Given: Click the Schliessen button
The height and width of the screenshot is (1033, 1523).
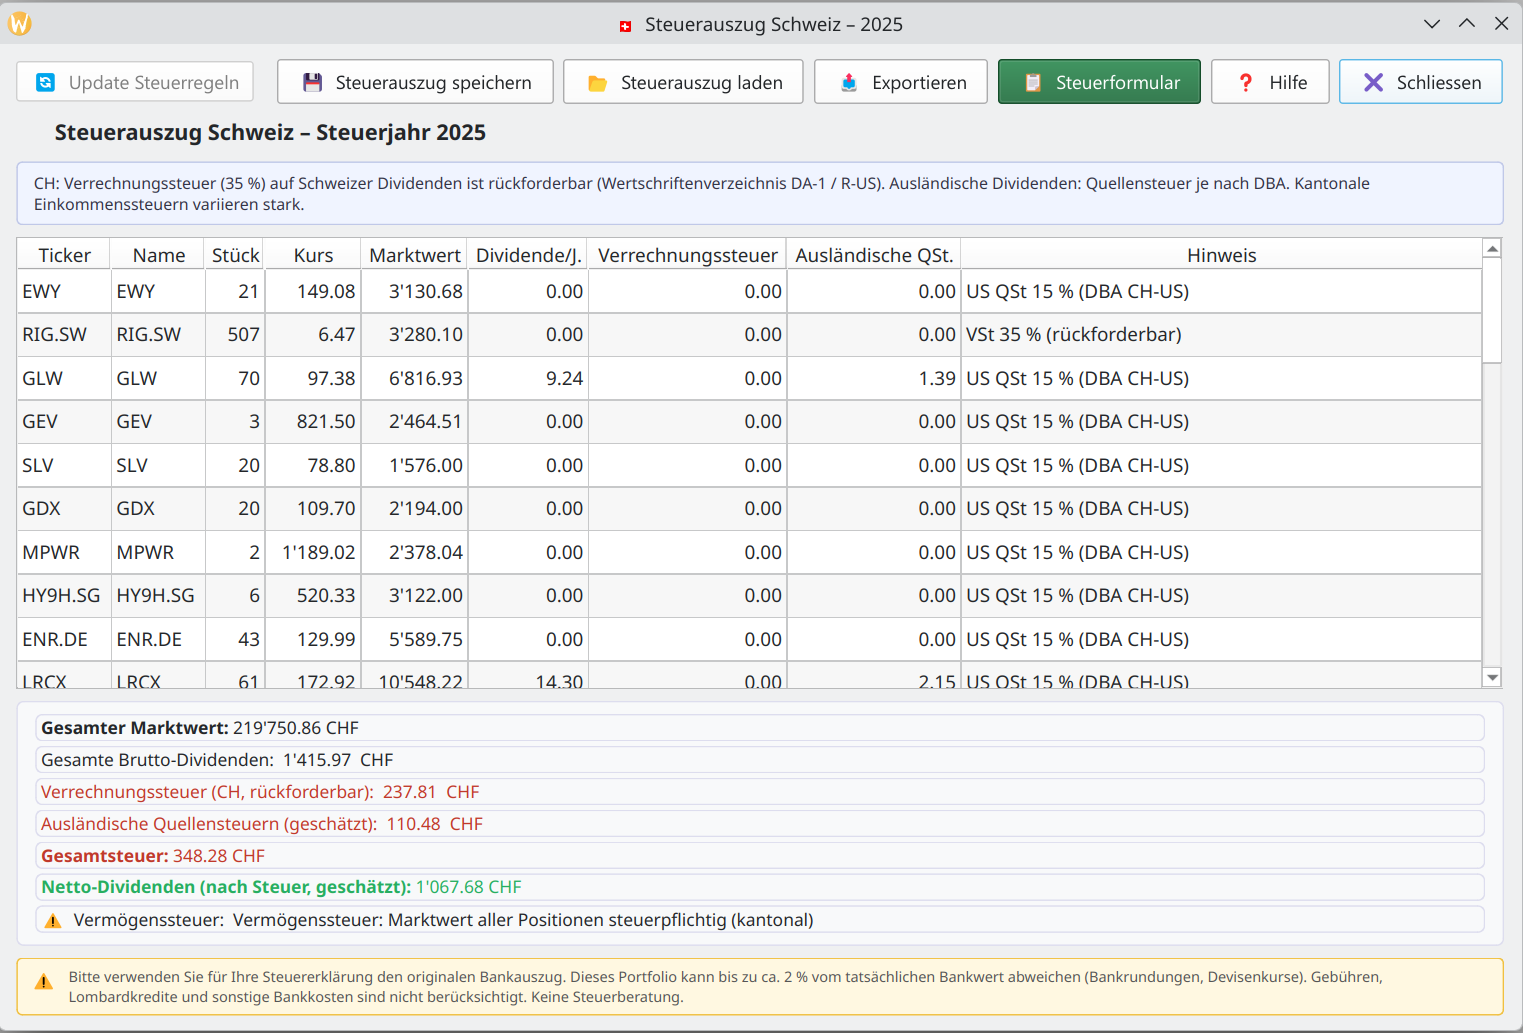Looking at the screenshot, I should point(1421,82).
